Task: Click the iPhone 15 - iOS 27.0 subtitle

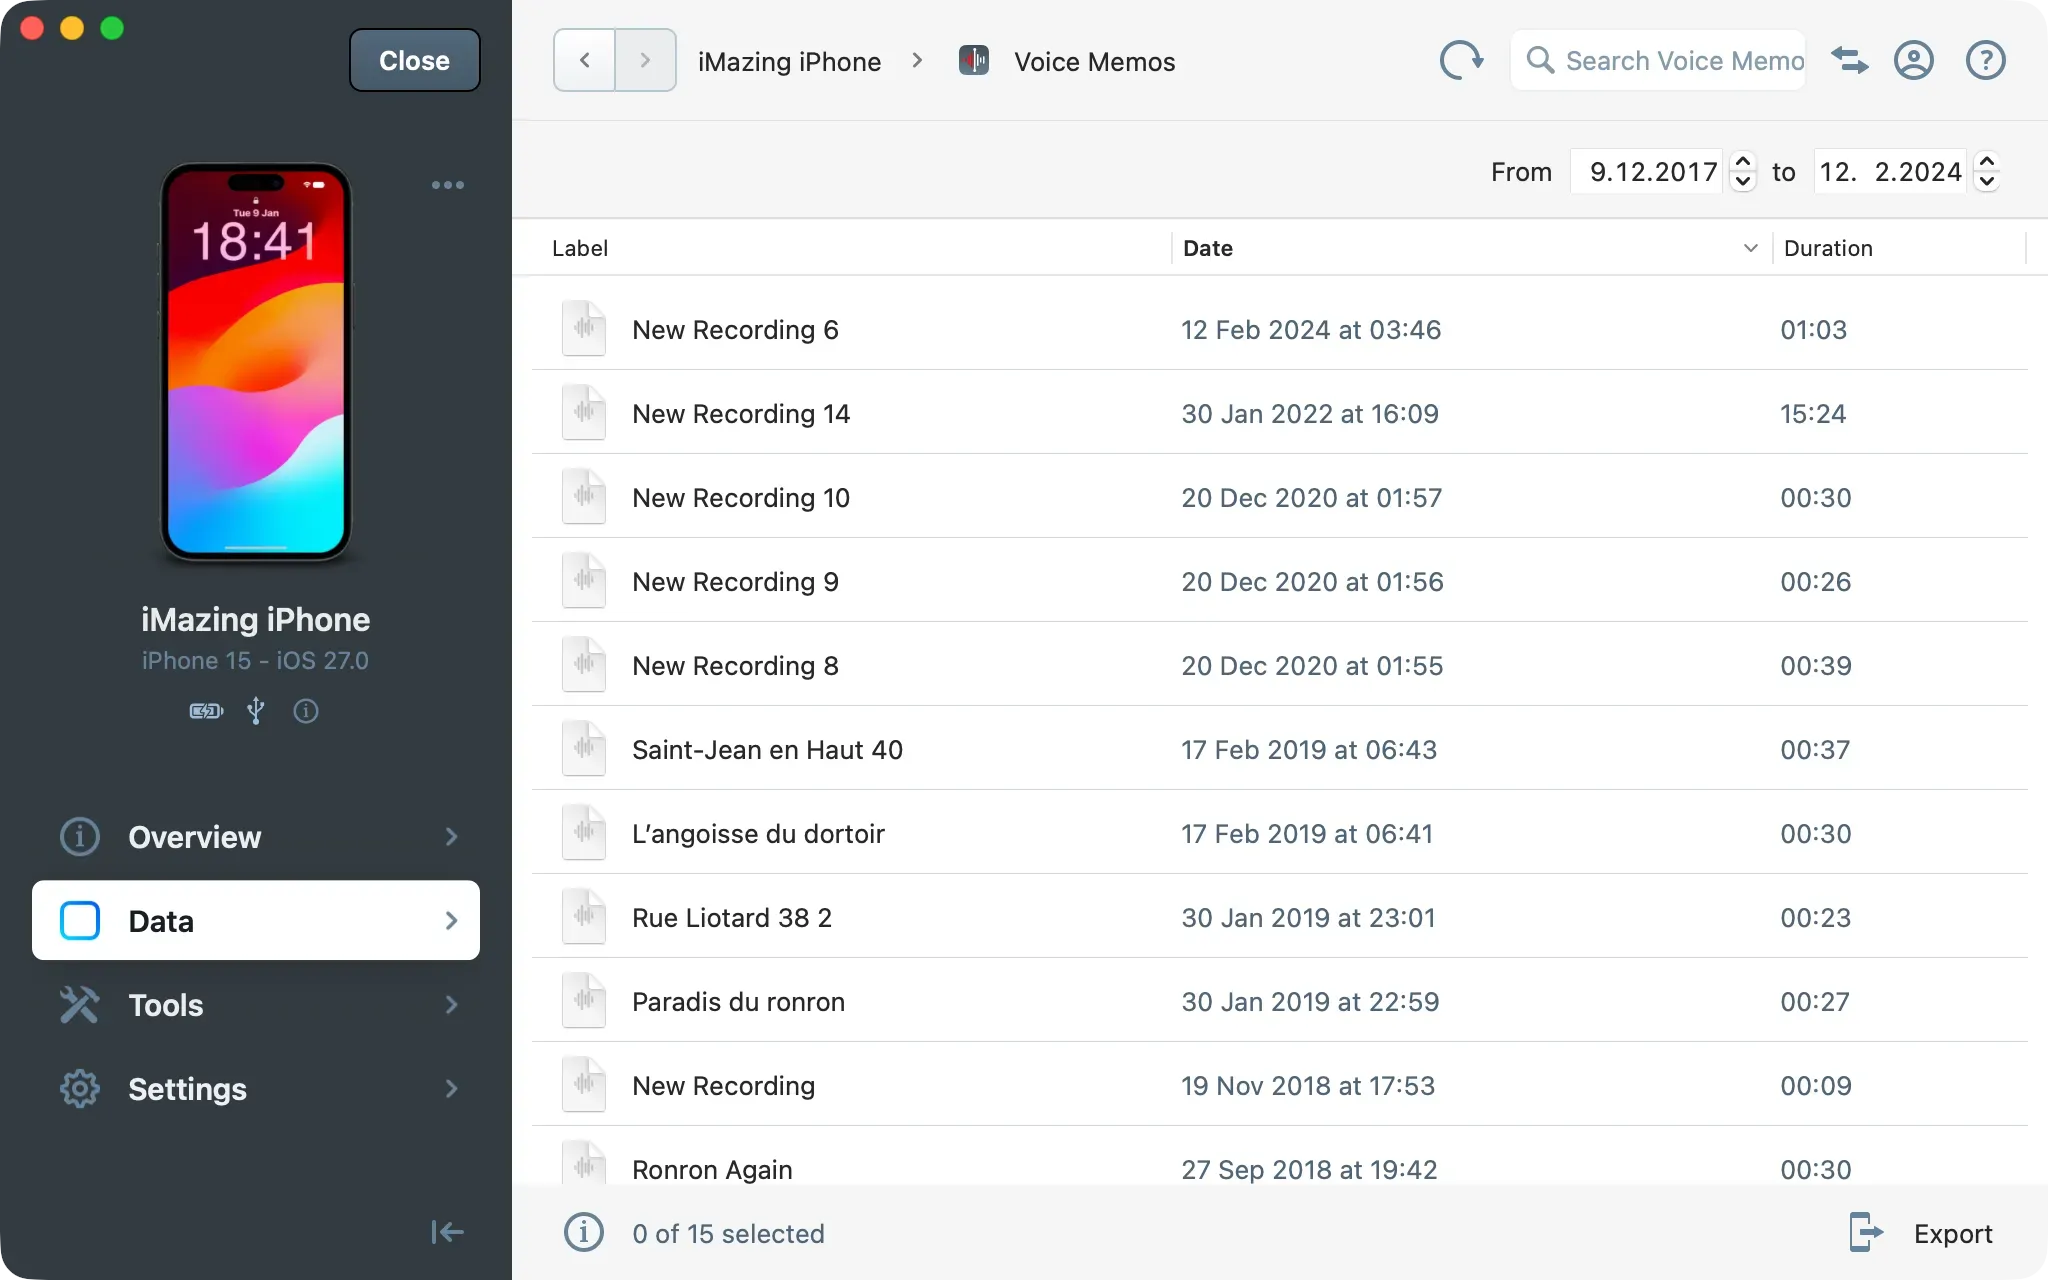Action: 255,660
